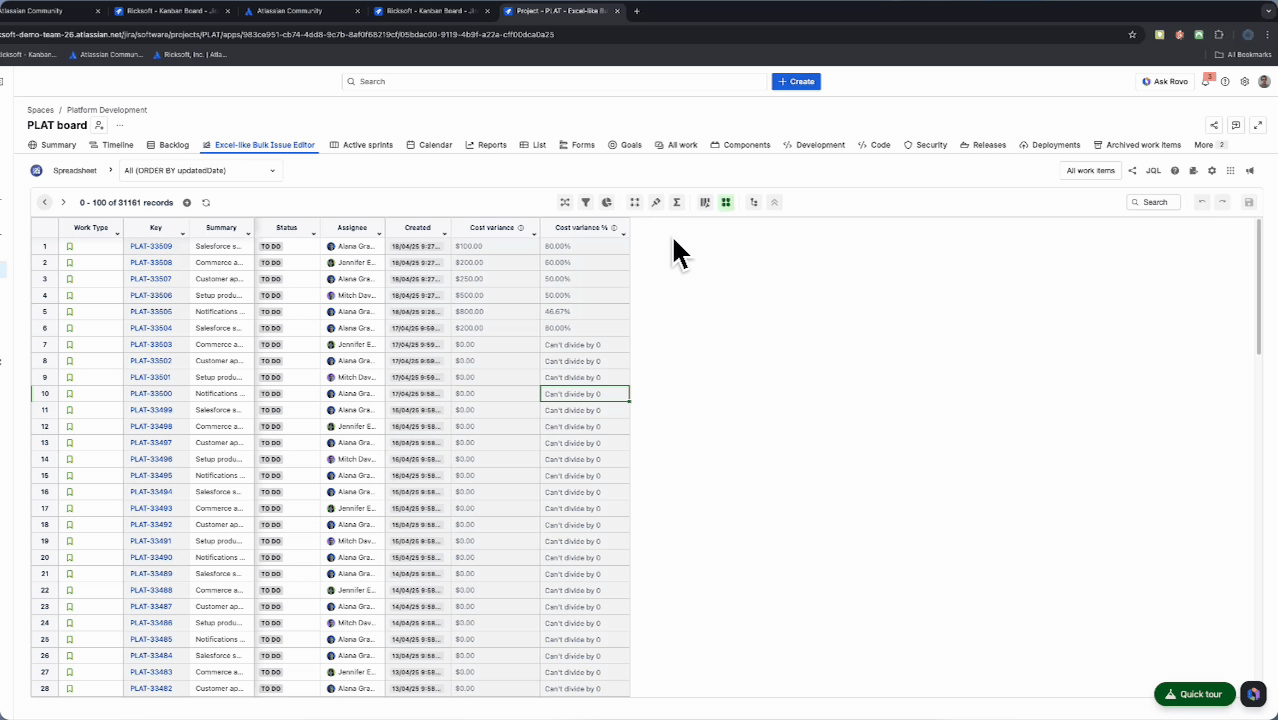Open issue PLAT-33509
Viewport: 1278px width, 720px height.
(x=150, y=246)
